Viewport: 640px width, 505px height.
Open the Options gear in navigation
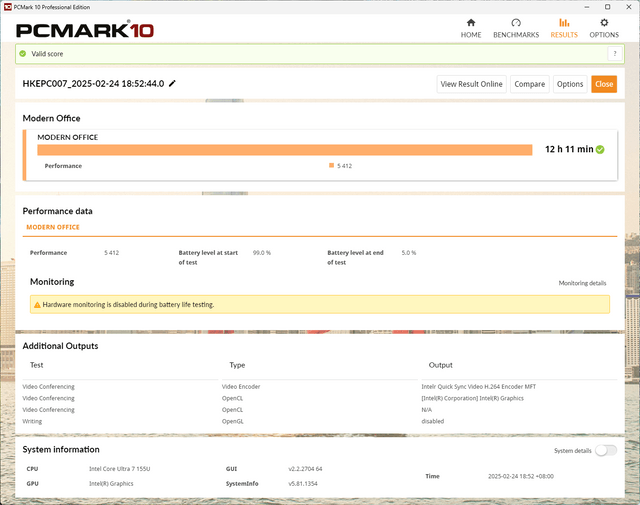[x=604, y=28]
